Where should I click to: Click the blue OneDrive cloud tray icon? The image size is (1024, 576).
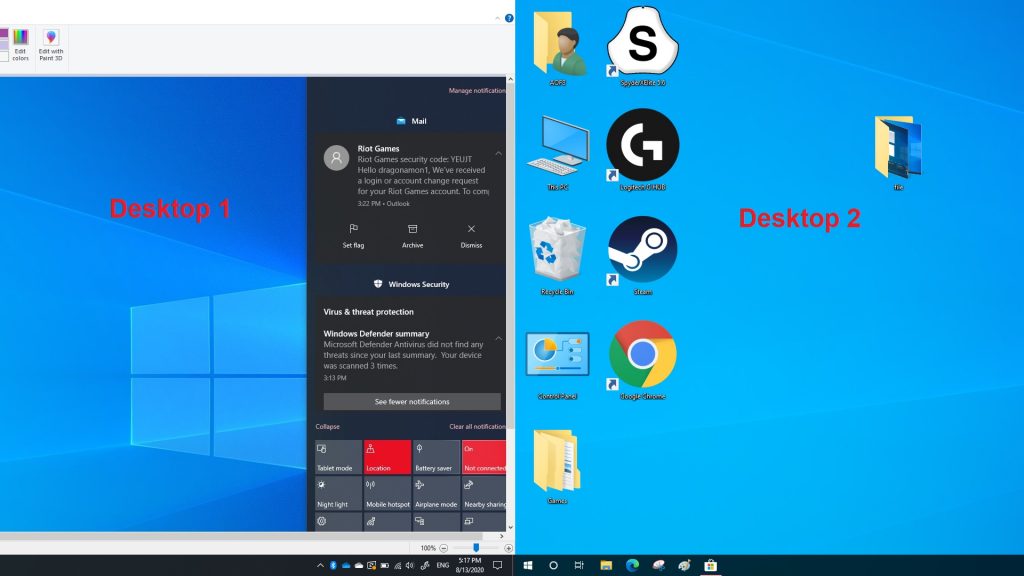point(346,566)
